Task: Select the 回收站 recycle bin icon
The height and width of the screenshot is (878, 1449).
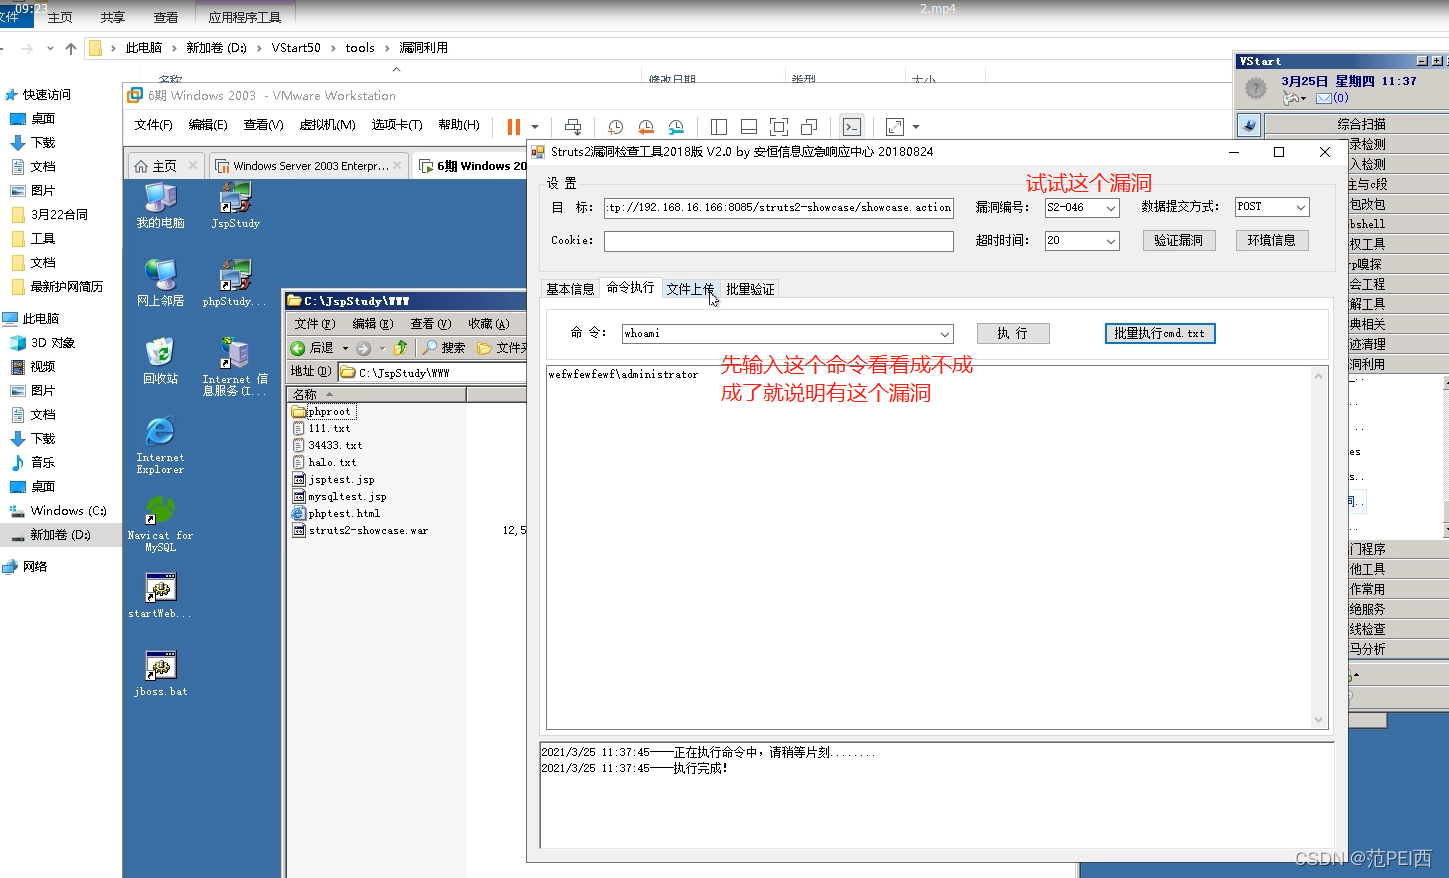Action: (160, 361)
